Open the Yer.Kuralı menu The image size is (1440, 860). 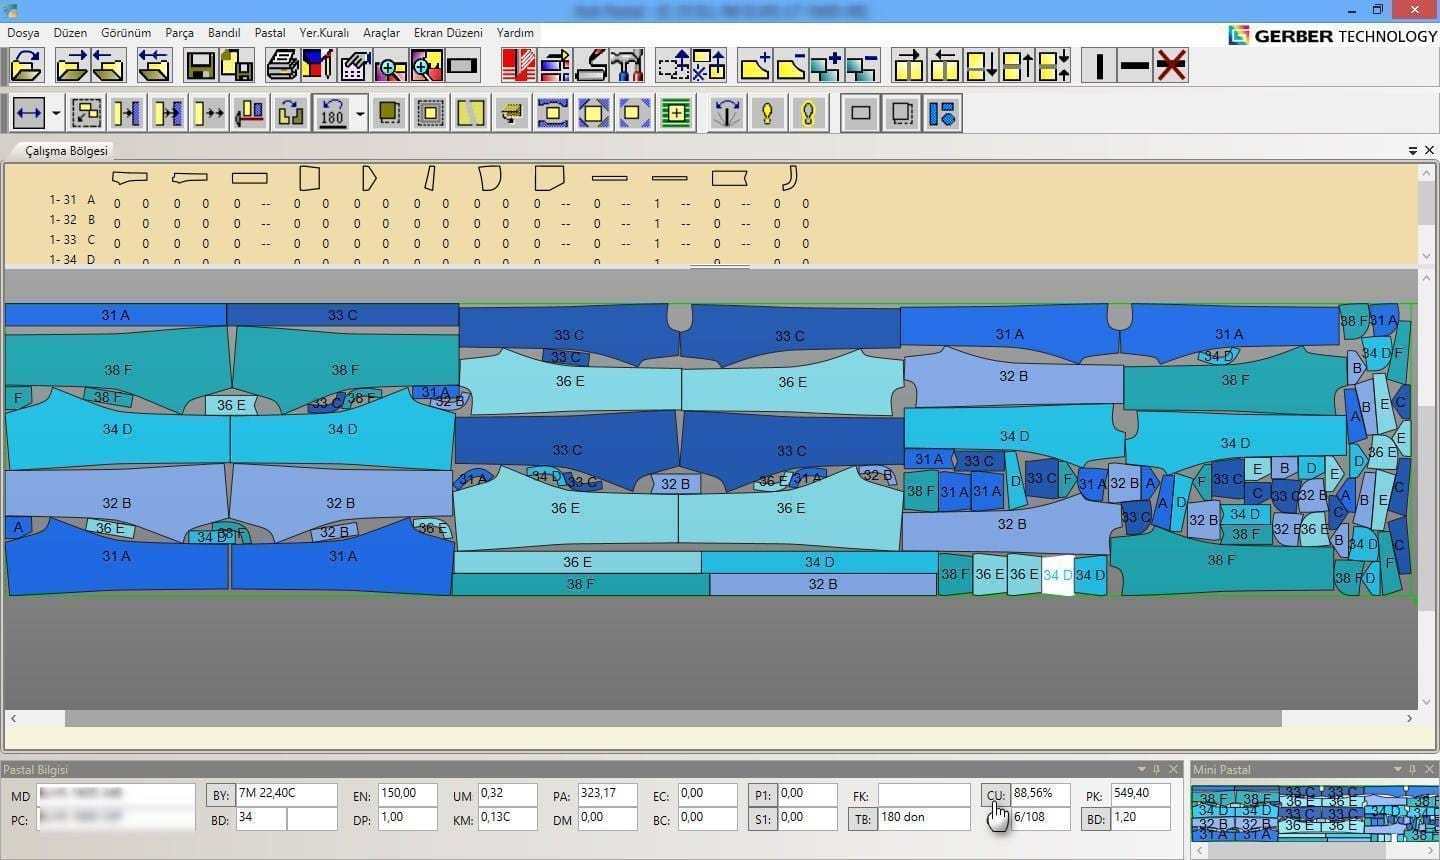point(324,33)
